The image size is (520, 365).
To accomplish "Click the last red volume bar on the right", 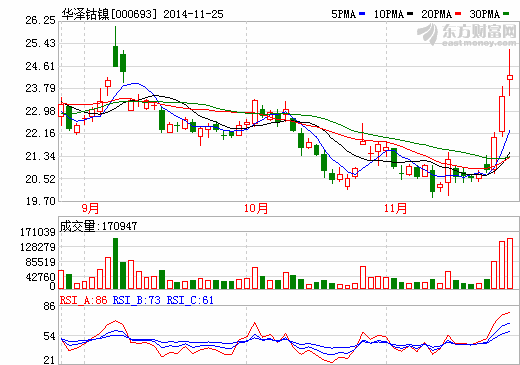I will (x=510, y=263).
